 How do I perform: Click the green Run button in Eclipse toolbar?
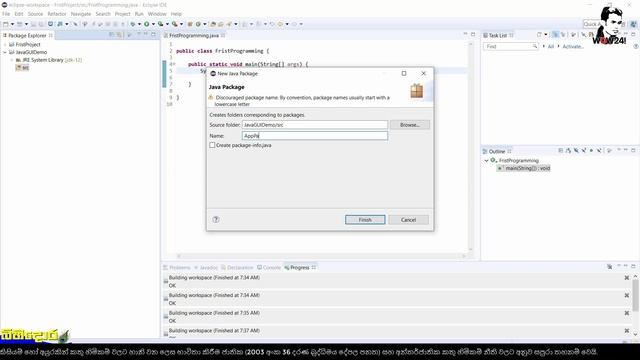point(146,24)
